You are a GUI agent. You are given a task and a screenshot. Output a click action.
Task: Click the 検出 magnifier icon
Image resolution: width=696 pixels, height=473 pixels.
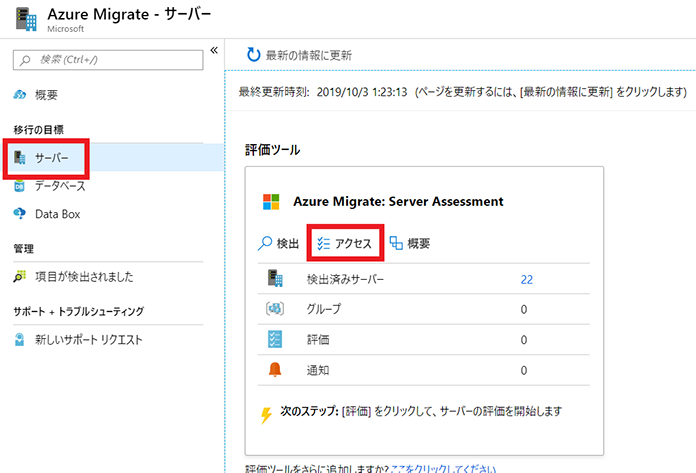pyautogui.click(x=265, y=243)
